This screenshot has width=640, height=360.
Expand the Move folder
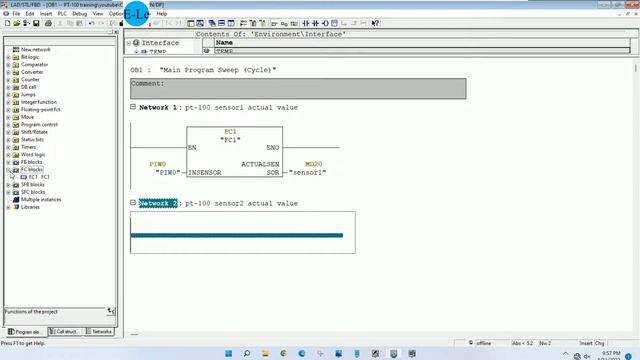pyautogui.click(x=8, y=117)
